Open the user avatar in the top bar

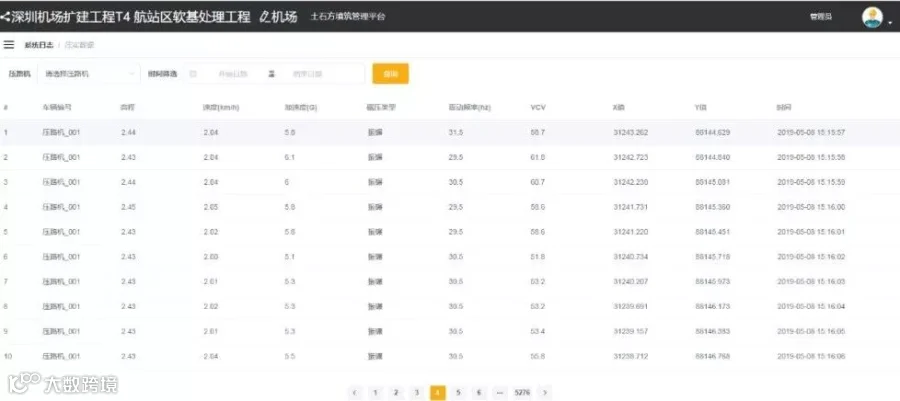[872, 18]
